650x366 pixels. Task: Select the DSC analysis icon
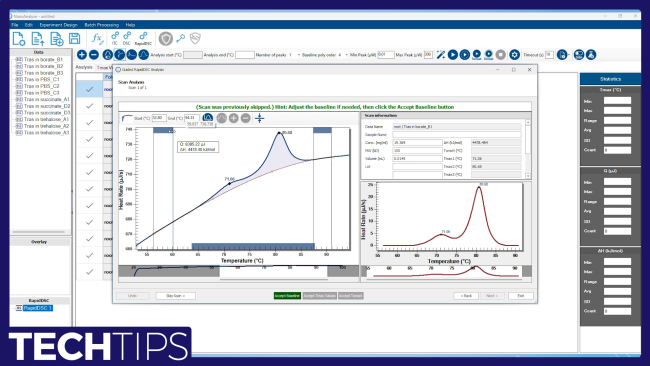pyautogui.click(x=127, y=38)
